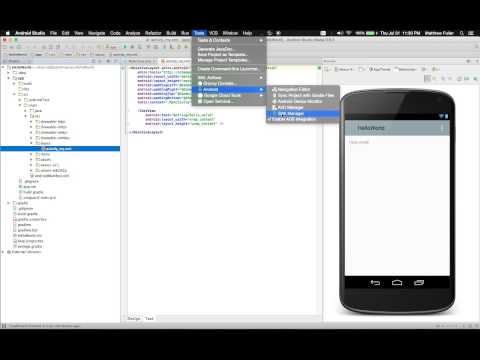Open the File menu
The height and width of the screenshot is (360, 480).
pyautogui.click(x=54, y=33)
